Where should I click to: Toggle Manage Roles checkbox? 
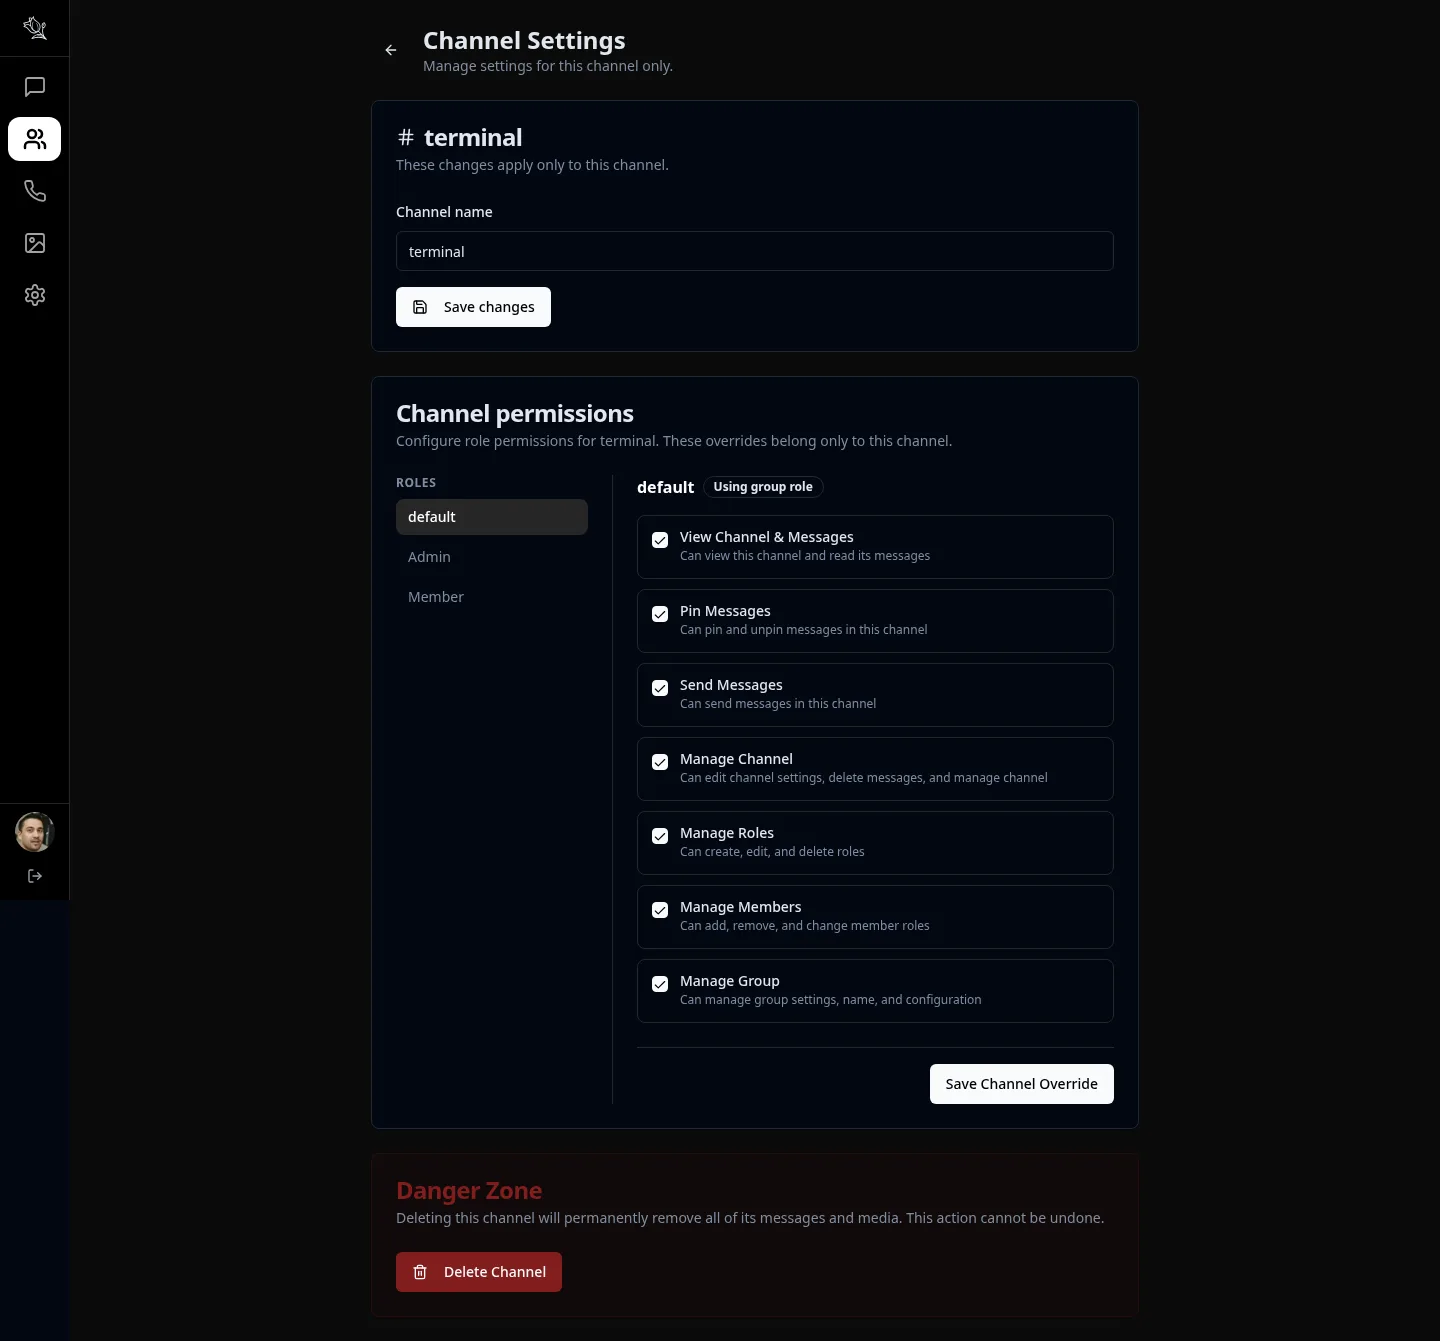tap(660, 836)
